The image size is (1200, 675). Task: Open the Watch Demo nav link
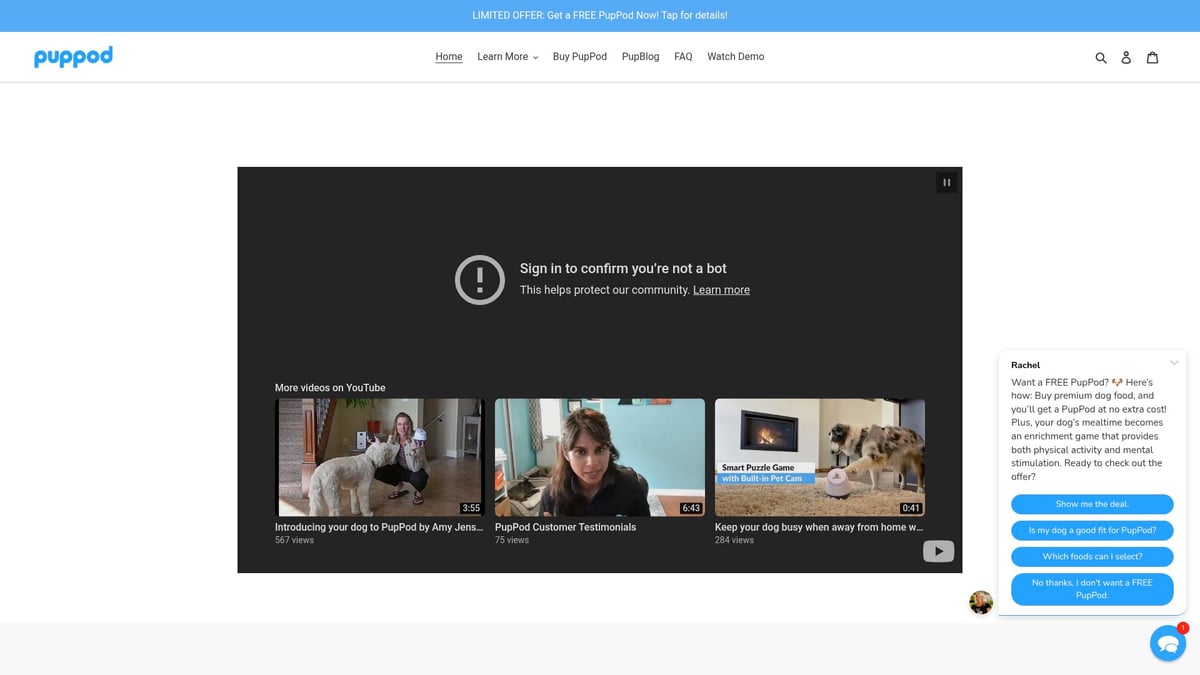735,57
